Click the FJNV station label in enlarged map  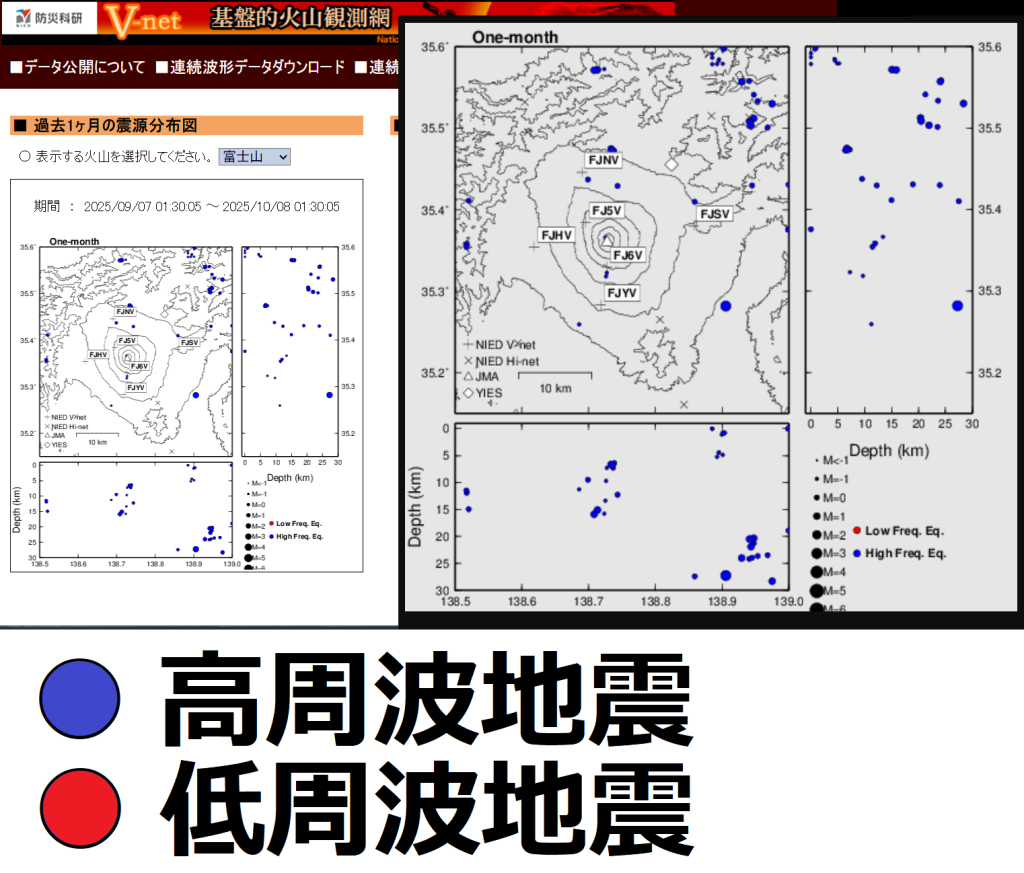coord(603,160)
